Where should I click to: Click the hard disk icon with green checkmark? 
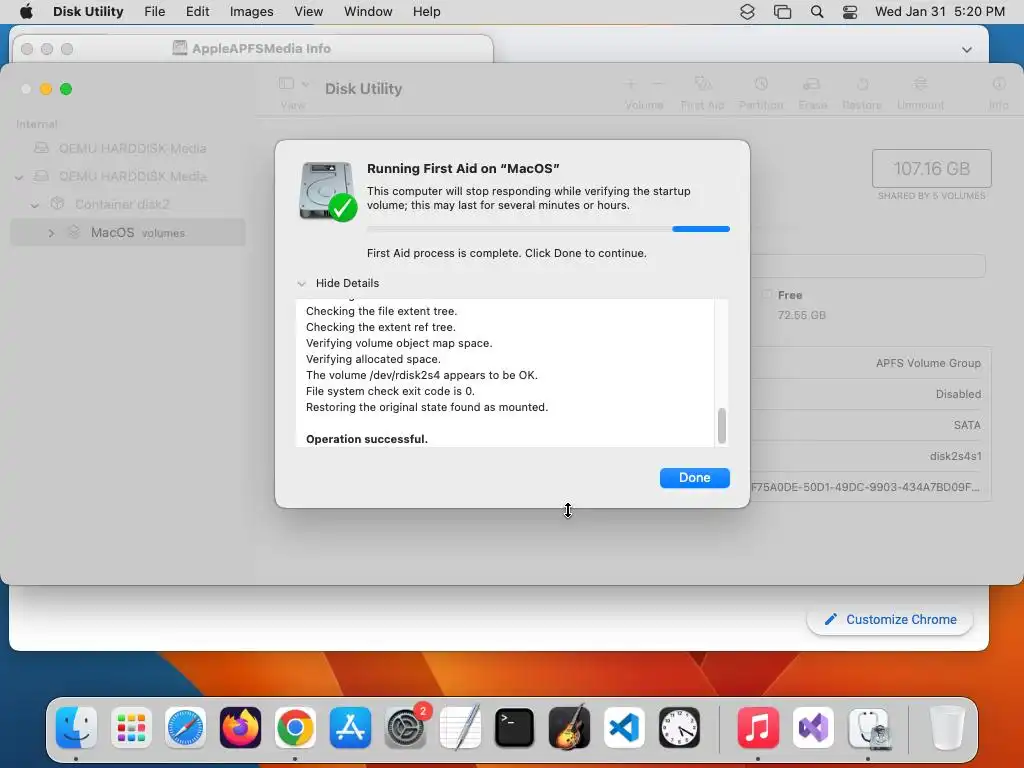pyautogui.click(x=328, y=191)
